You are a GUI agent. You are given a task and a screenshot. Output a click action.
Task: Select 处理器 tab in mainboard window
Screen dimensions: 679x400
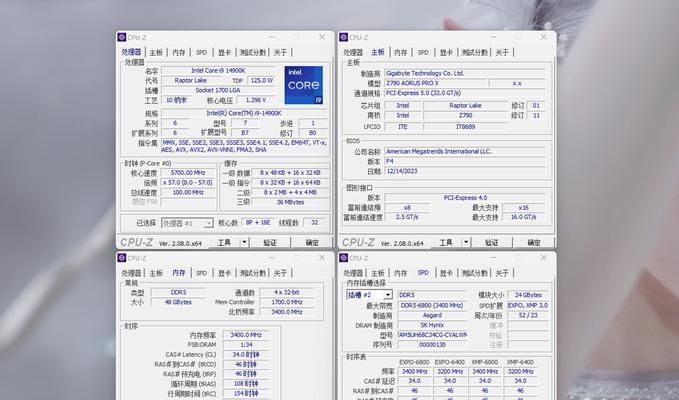tap(353, 52)
